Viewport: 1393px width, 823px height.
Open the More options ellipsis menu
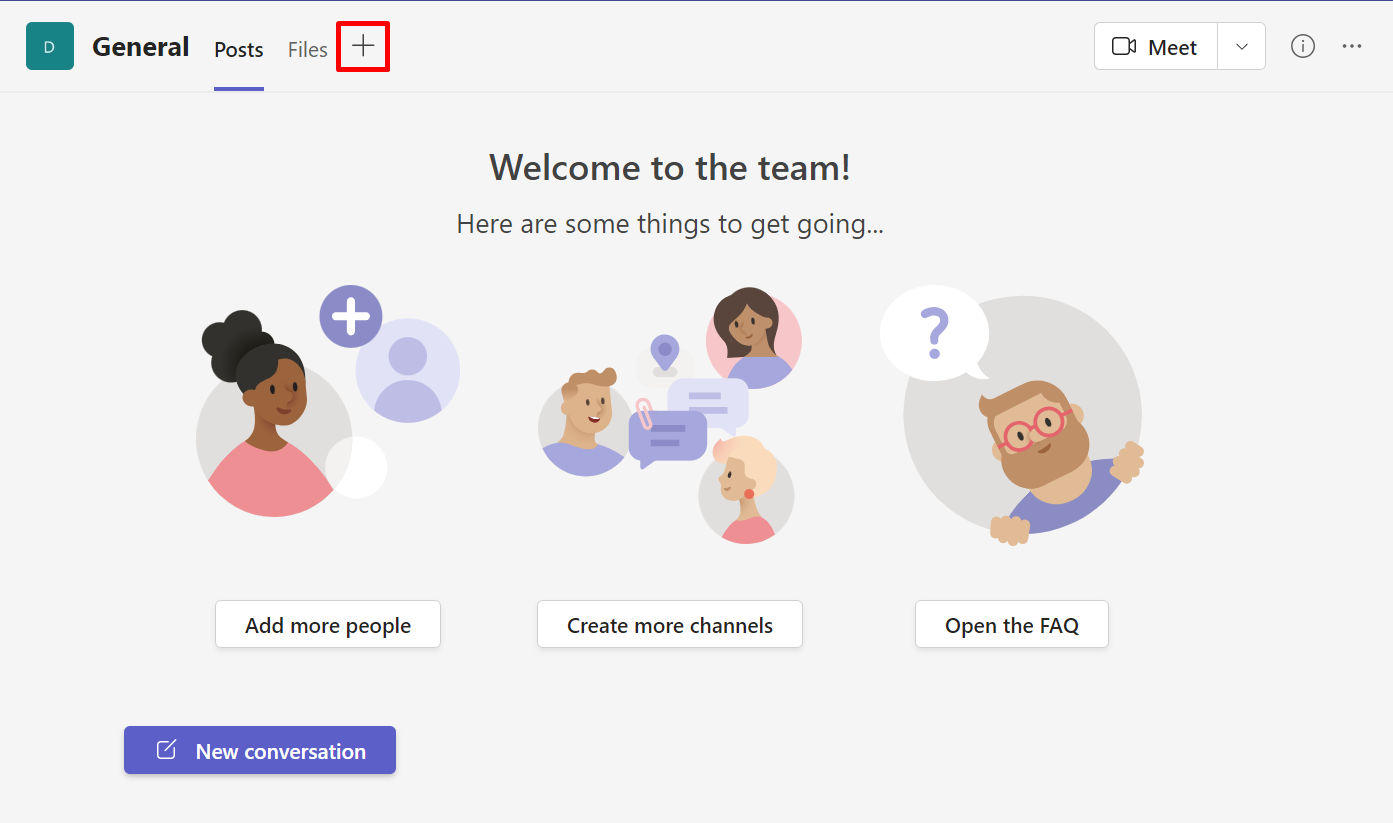click(1352, 46)
